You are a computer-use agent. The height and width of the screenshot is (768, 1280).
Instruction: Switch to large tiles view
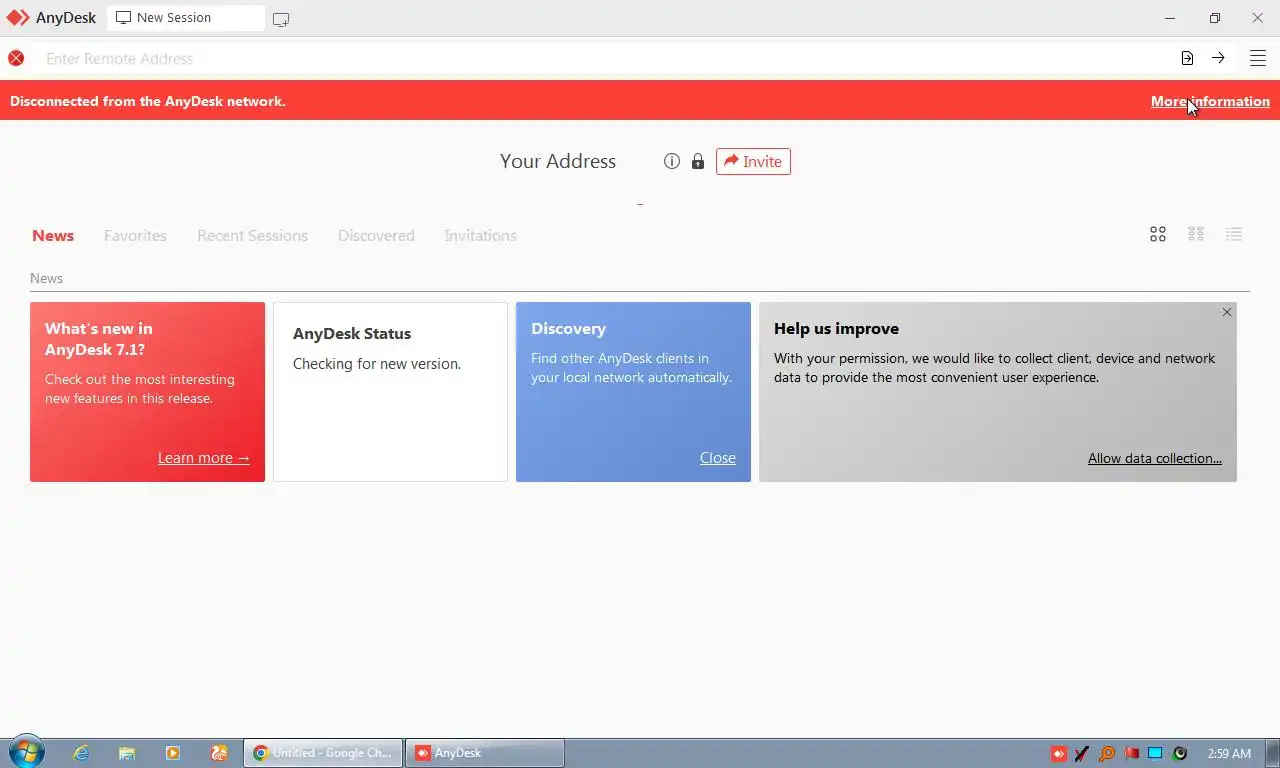[1158, 234]
